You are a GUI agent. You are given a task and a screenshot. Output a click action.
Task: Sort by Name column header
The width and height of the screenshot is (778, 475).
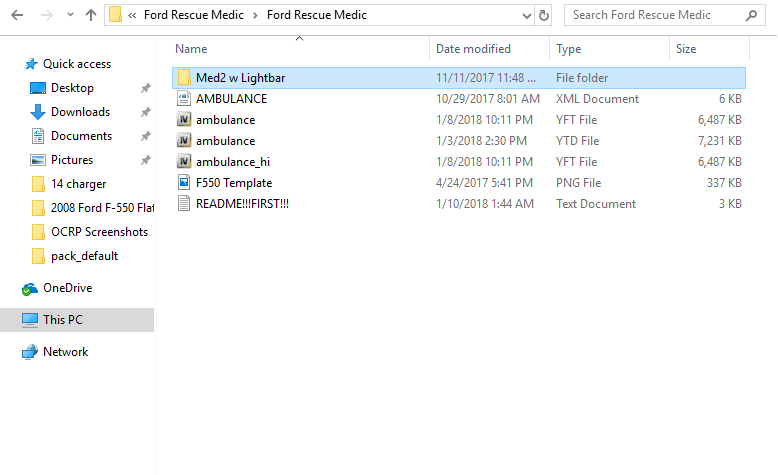click(191, 49)
